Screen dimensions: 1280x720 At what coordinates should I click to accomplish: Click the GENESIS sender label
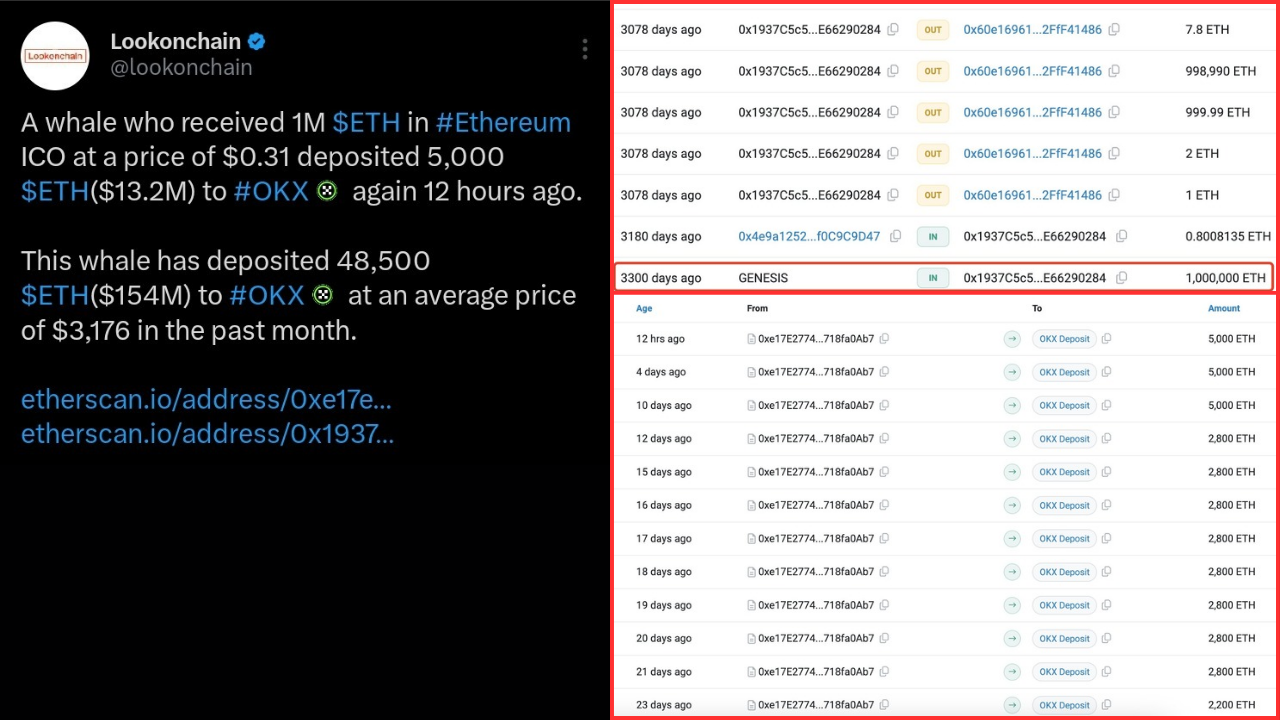coord(763,278)
